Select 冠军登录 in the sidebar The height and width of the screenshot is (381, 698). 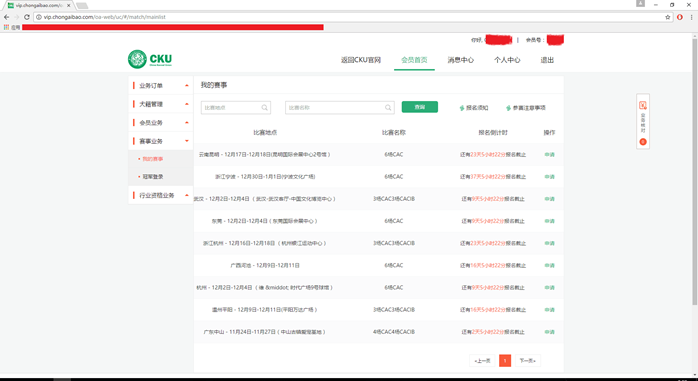pyautogui.click(x=153, y=177)
